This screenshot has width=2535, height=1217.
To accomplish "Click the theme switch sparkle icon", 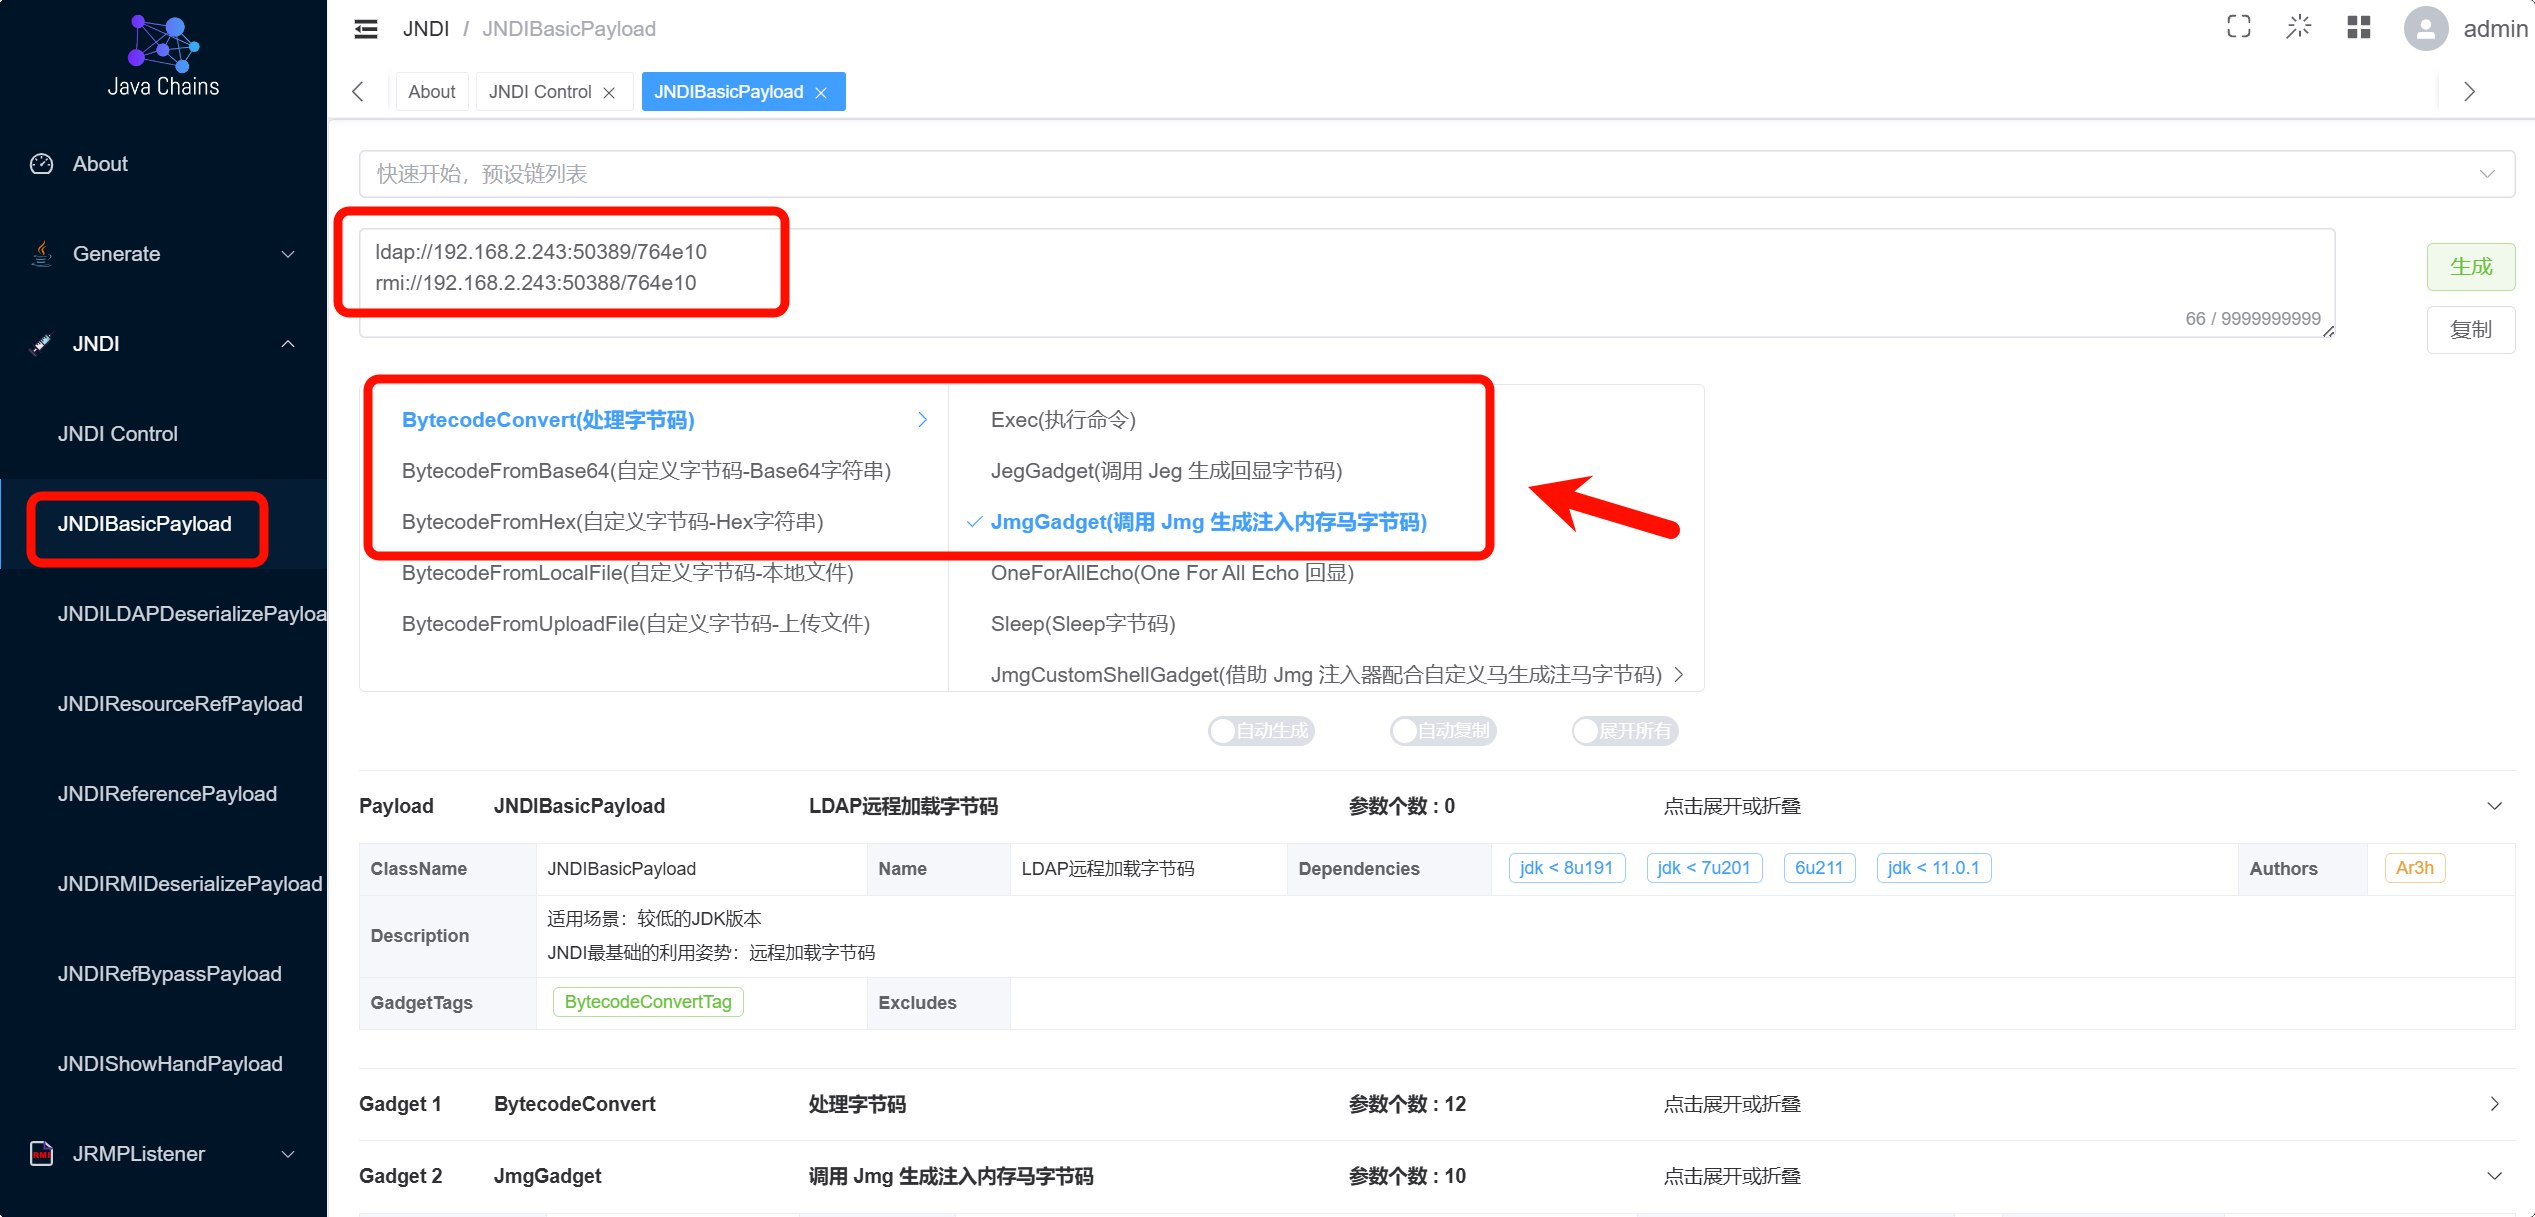I will (x=2298, y=28).
